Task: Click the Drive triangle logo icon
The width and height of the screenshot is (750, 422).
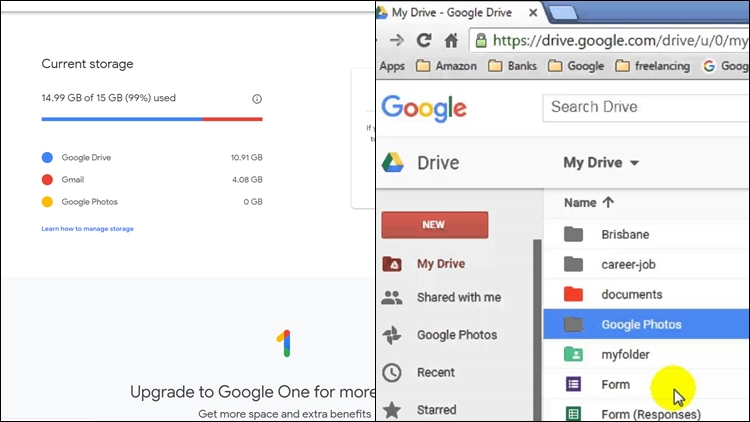Action: pos(393,163)
